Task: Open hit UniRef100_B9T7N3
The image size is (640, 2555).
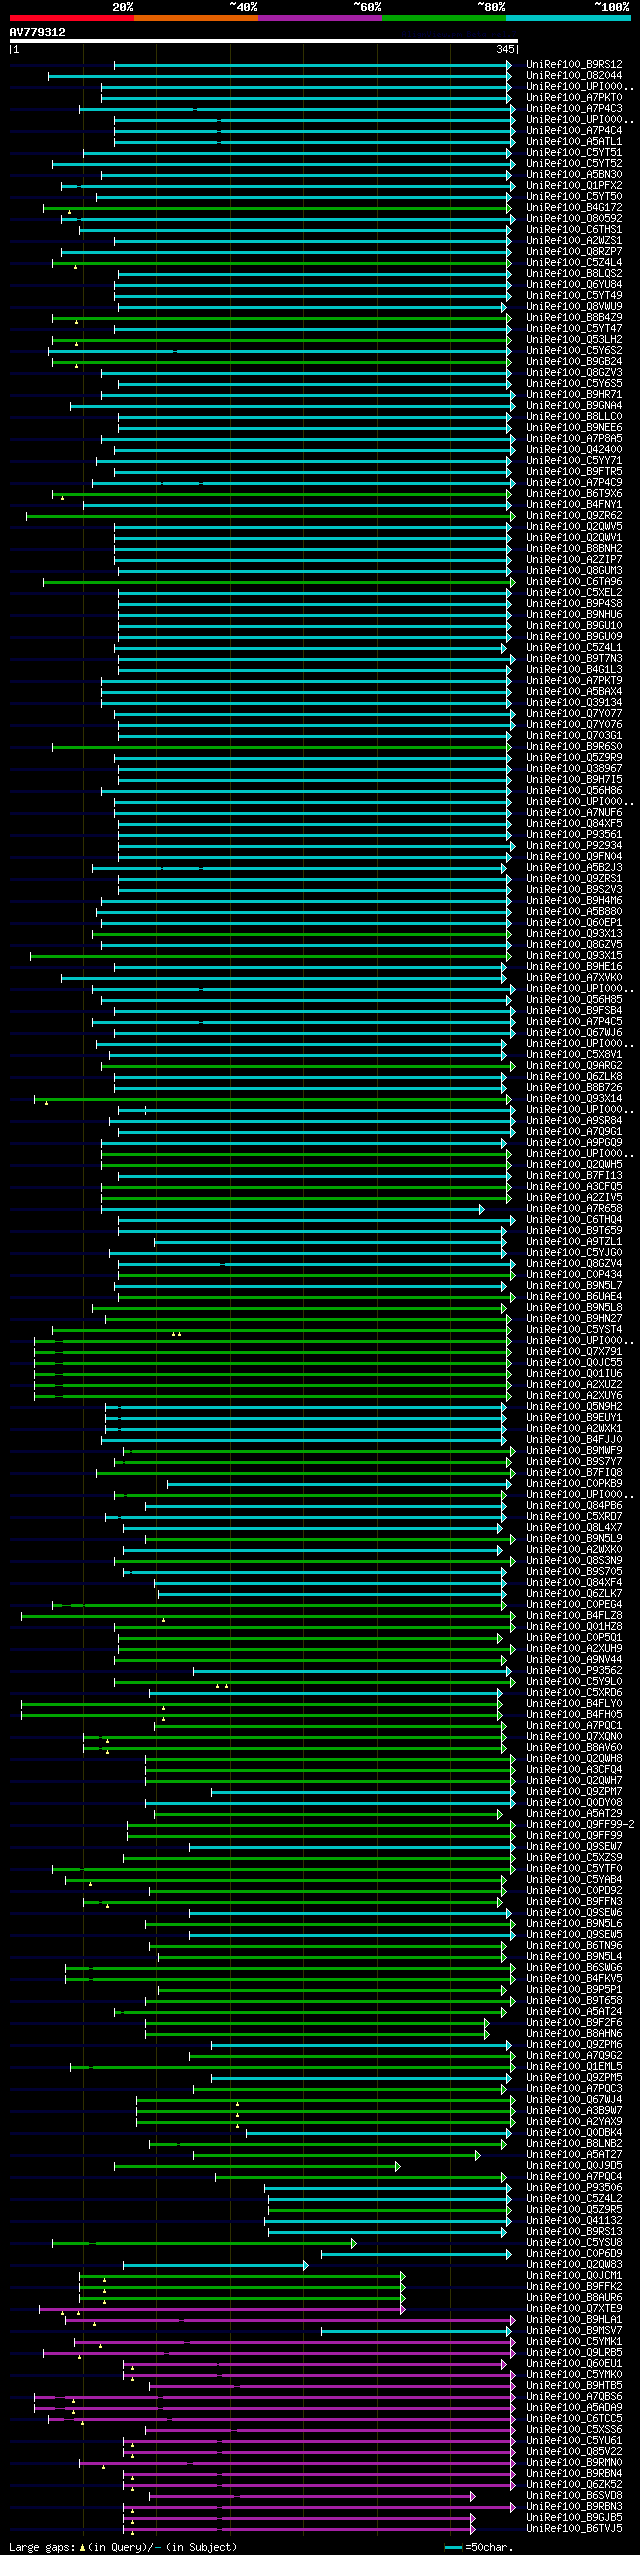Action: (x=574, y=659)
